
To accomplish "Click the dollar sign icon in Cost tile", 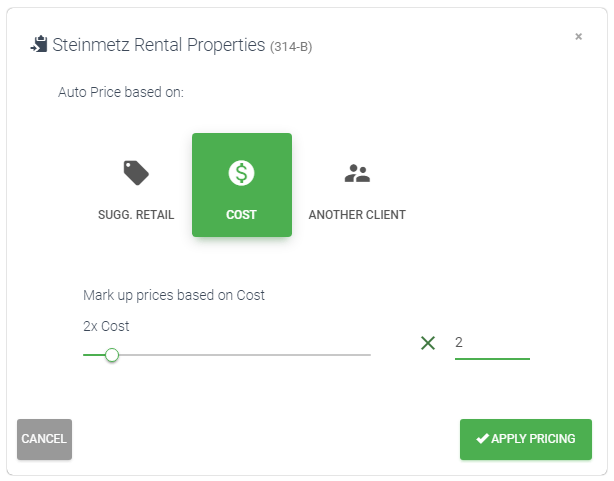I will (242, 173).
